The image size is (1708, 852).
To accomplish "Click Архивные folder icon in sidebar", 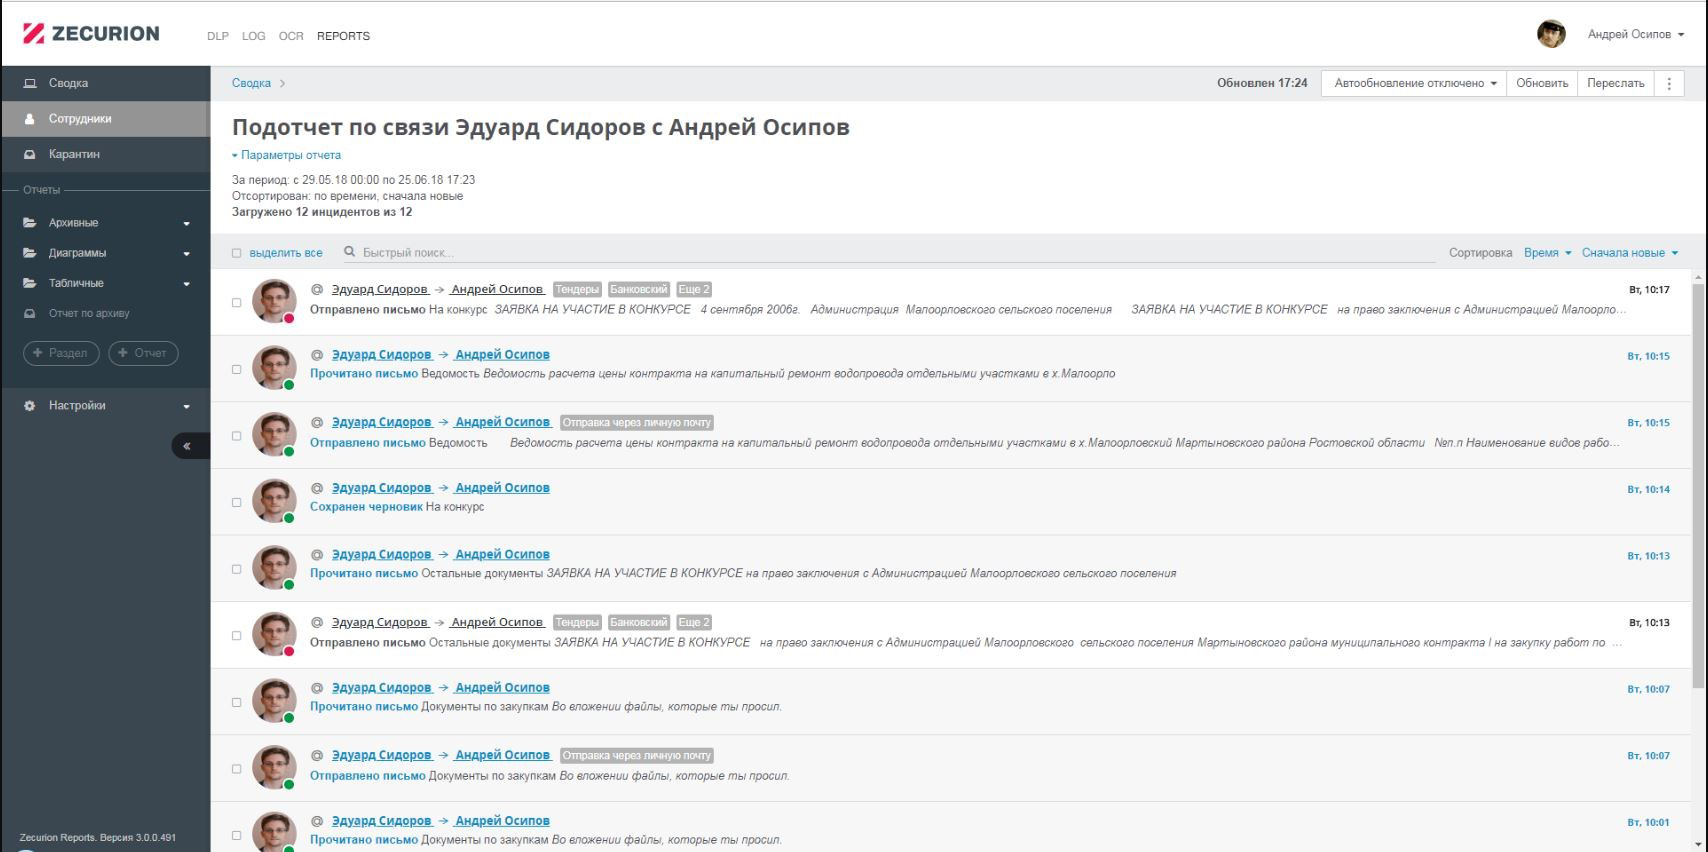I will click(x=29, y=223).
